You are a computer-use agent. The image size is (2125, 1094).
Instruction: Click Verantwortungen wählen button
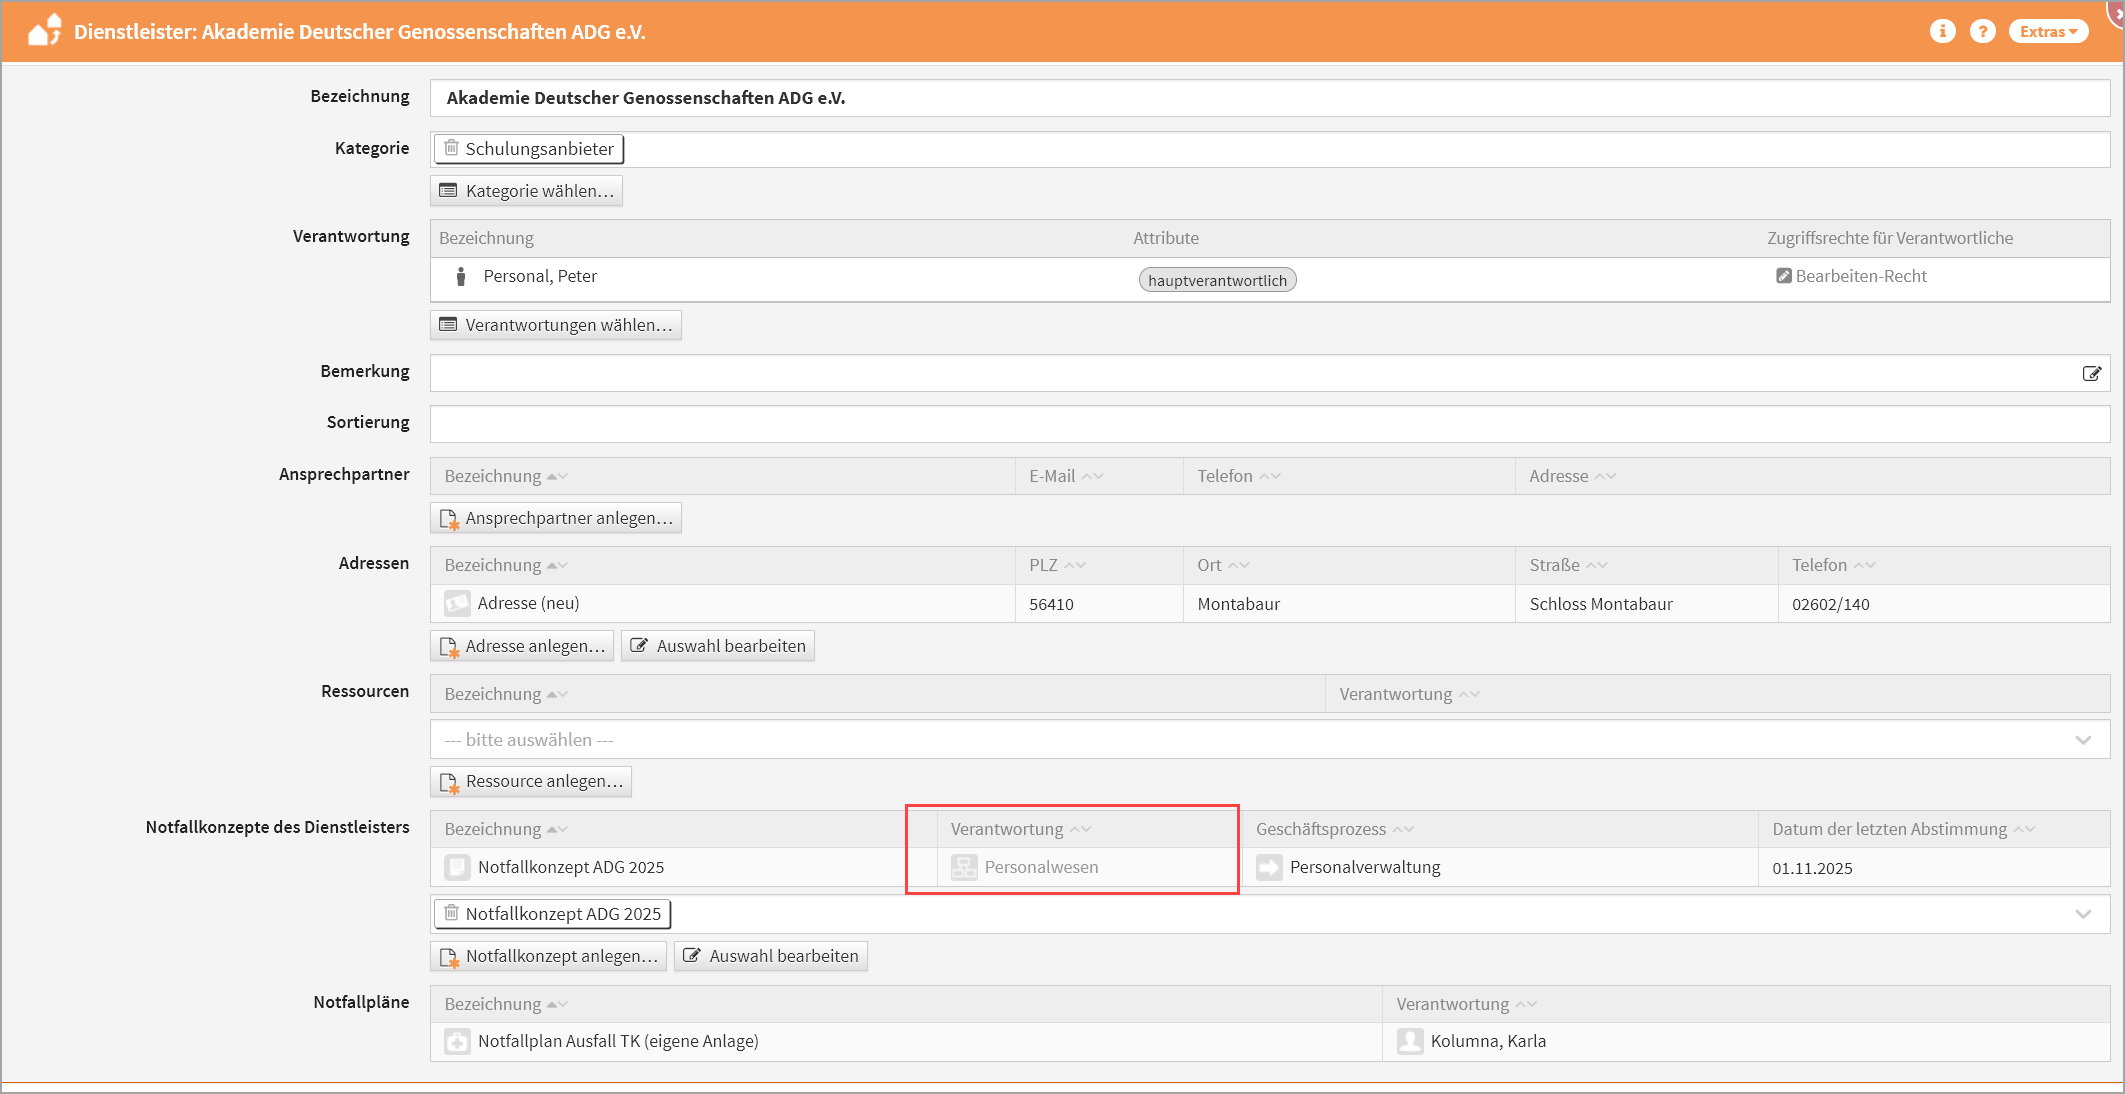556,325
